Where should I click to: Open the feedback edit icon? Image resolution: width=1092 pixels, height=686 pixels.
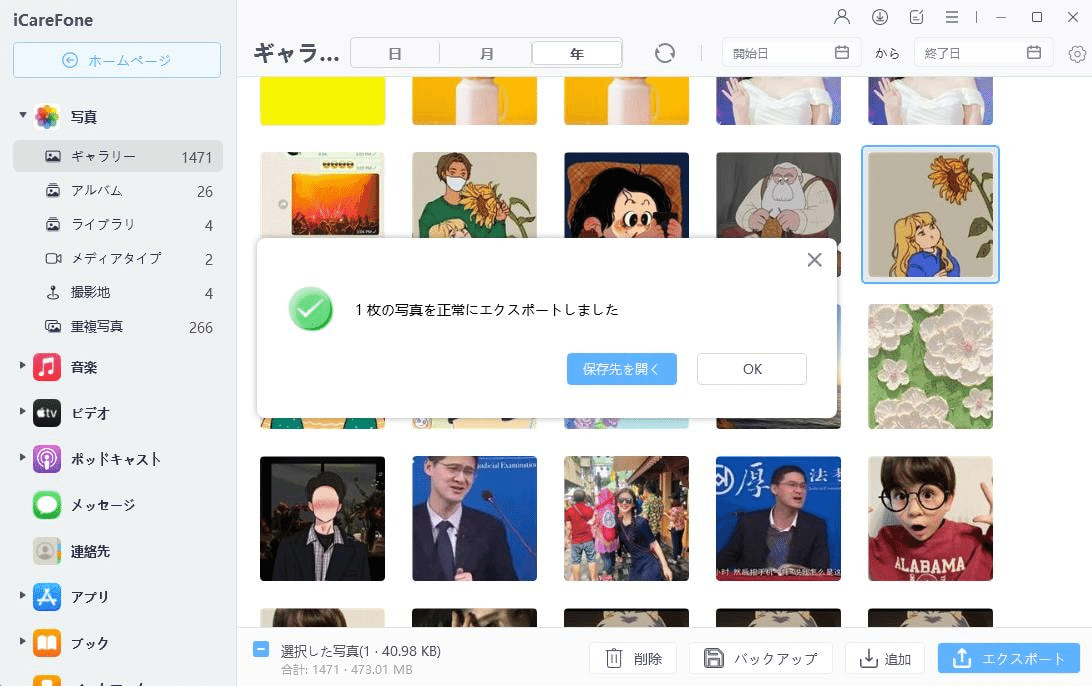point(916,17)
